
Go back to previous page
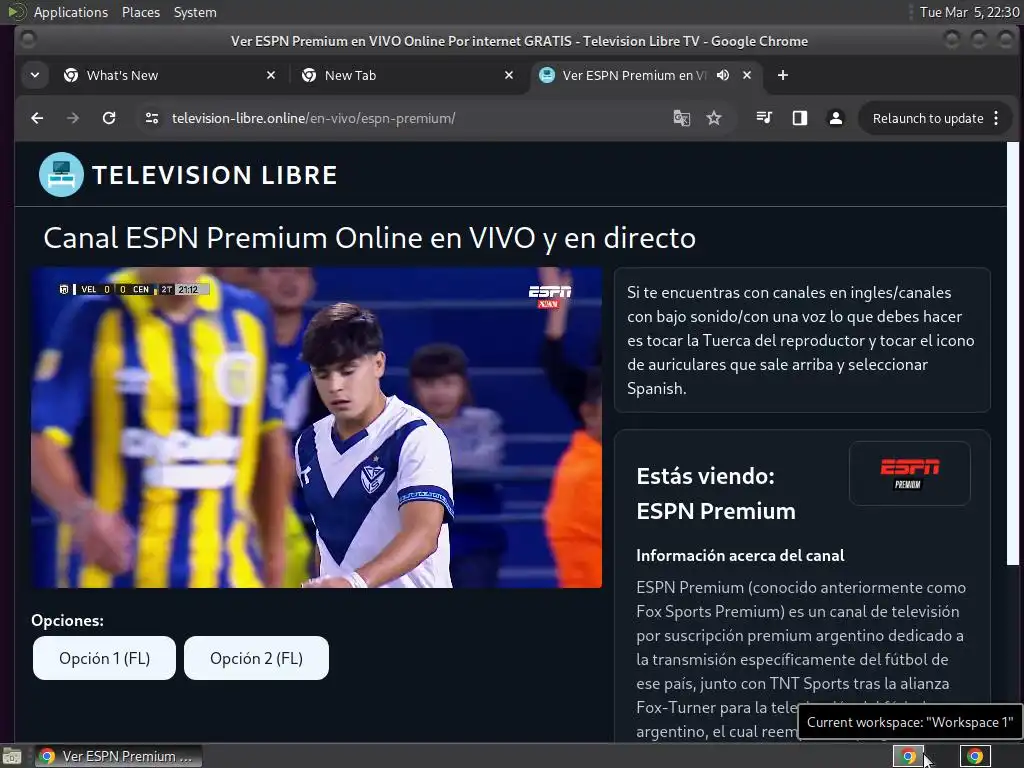[37, 118]
